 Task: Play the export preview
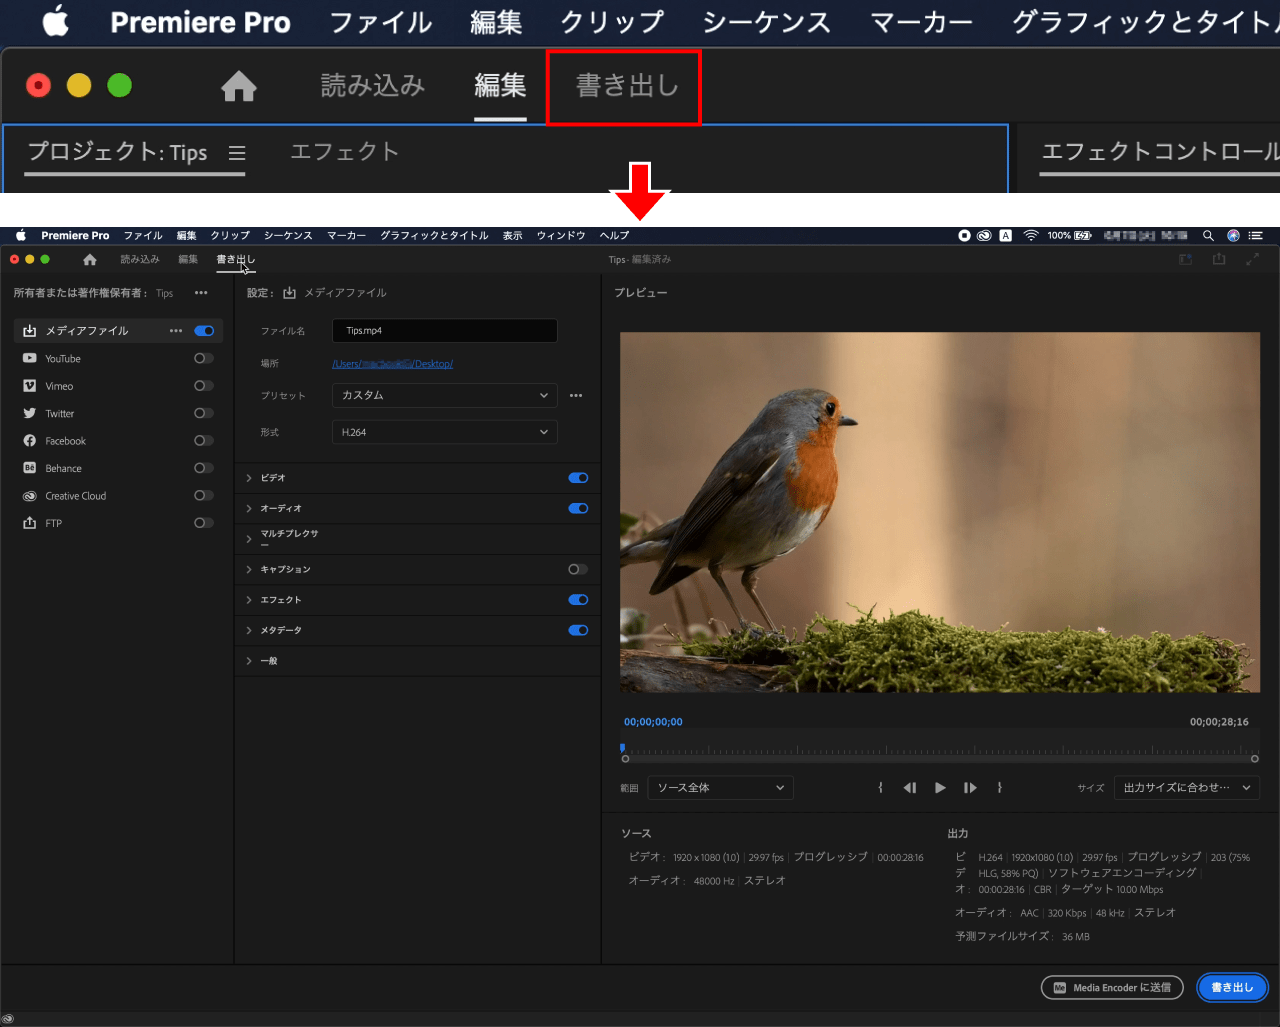pyautogui.click(x=940, y=788)
